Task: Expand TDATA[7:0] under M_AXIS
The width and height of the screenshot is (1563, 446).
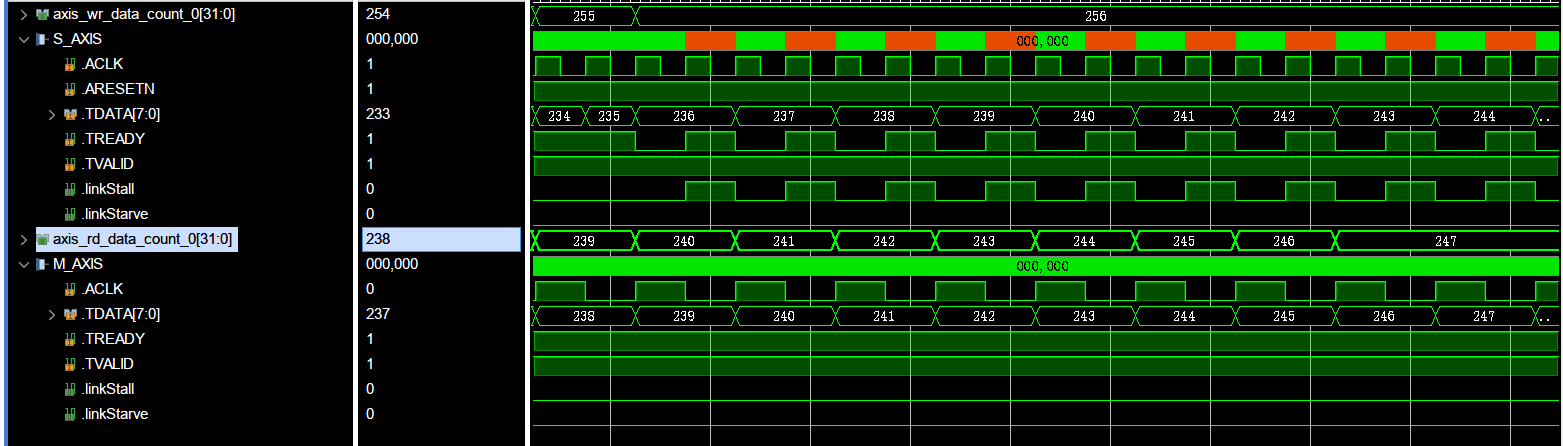Action: (52, 315)
